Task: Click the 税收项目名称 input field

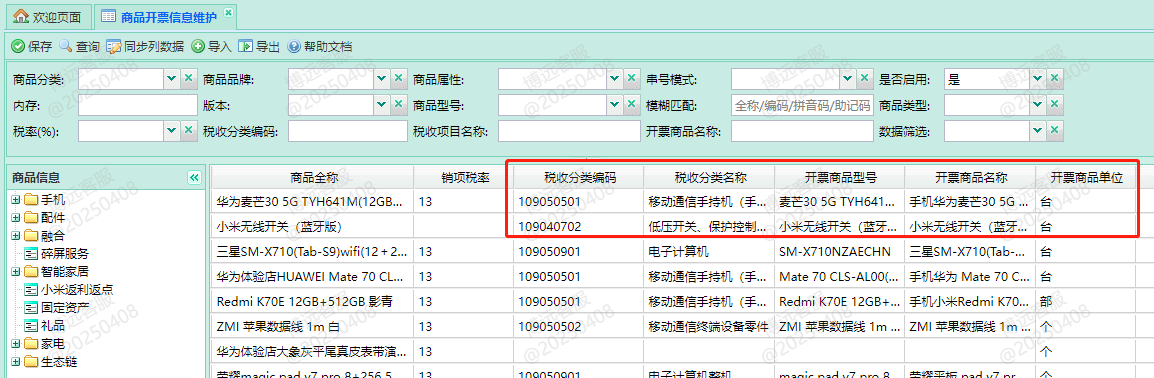Action: point(569,131)
